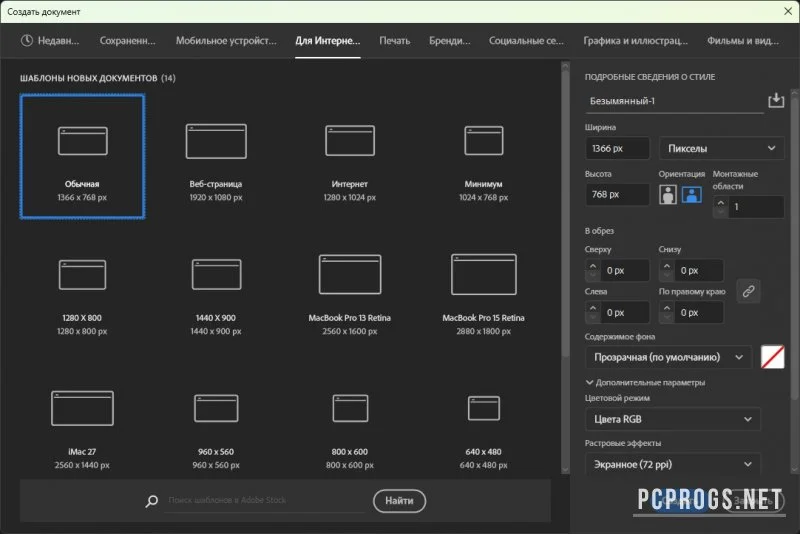The width and height of the screenshot is (800, 534).
Task: Click the Adobe Stock template search field
Action: [265, 500]
